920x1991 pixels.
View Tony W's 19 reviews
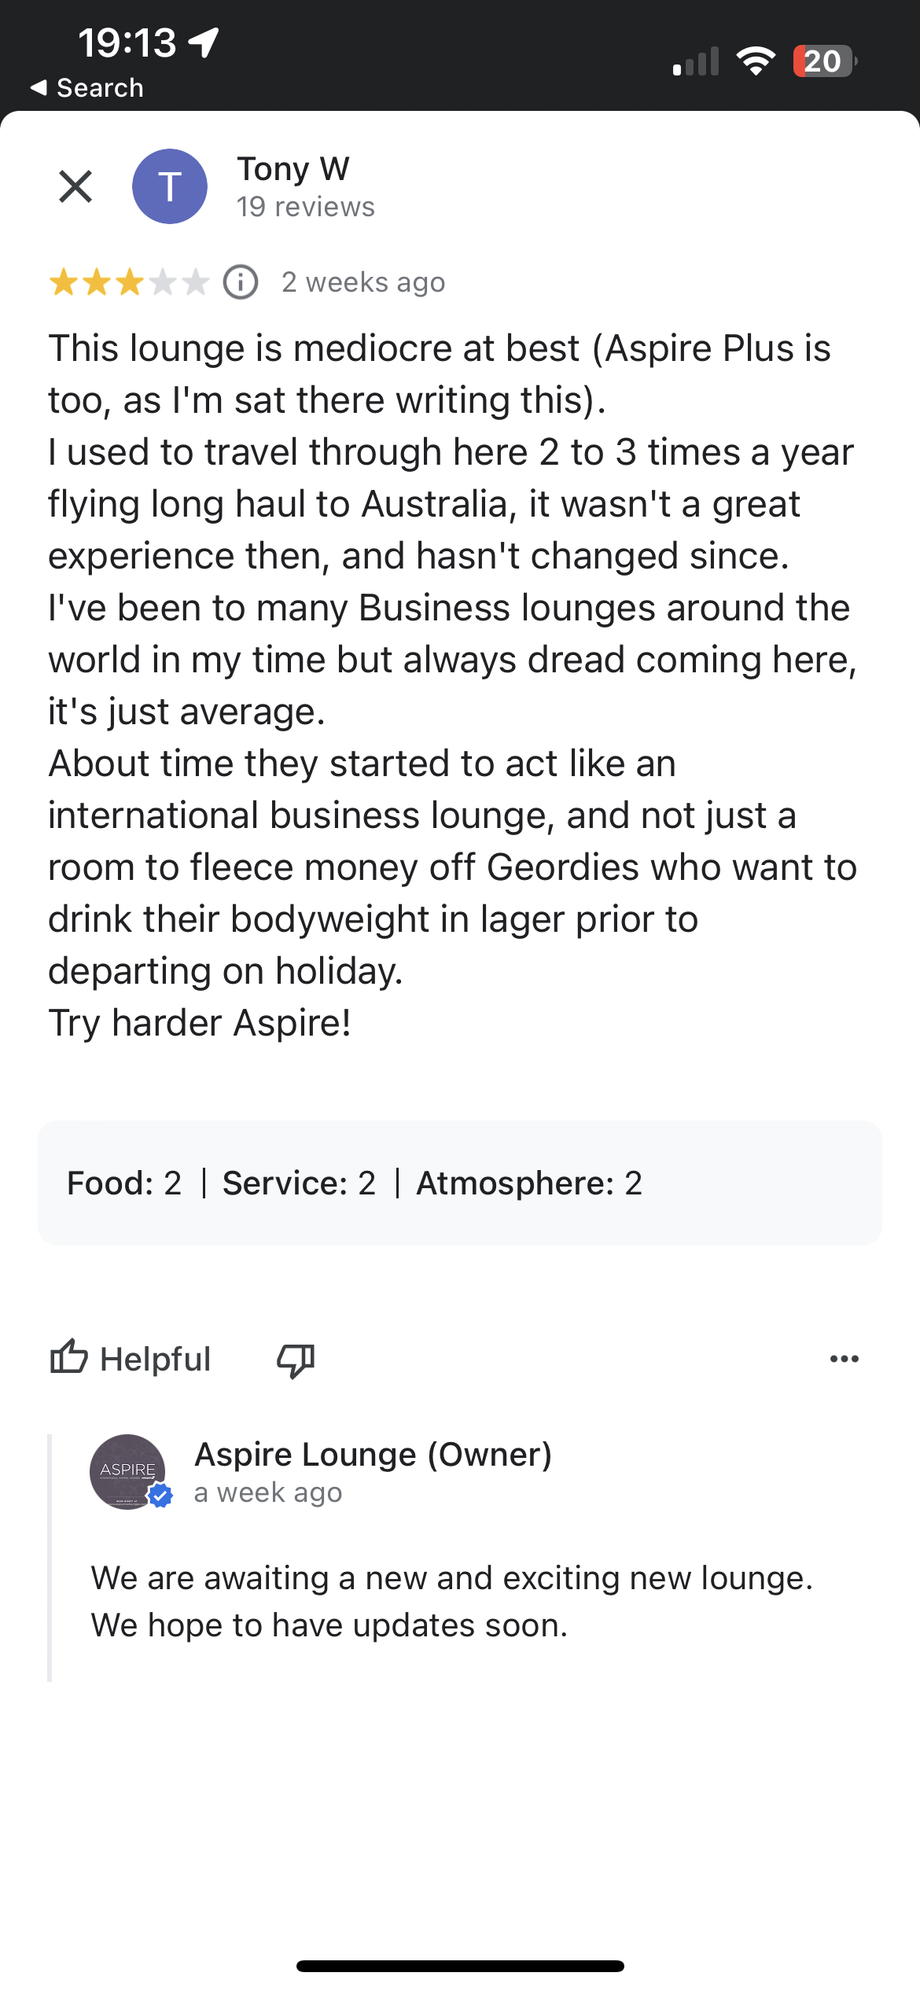click(305, 207)
